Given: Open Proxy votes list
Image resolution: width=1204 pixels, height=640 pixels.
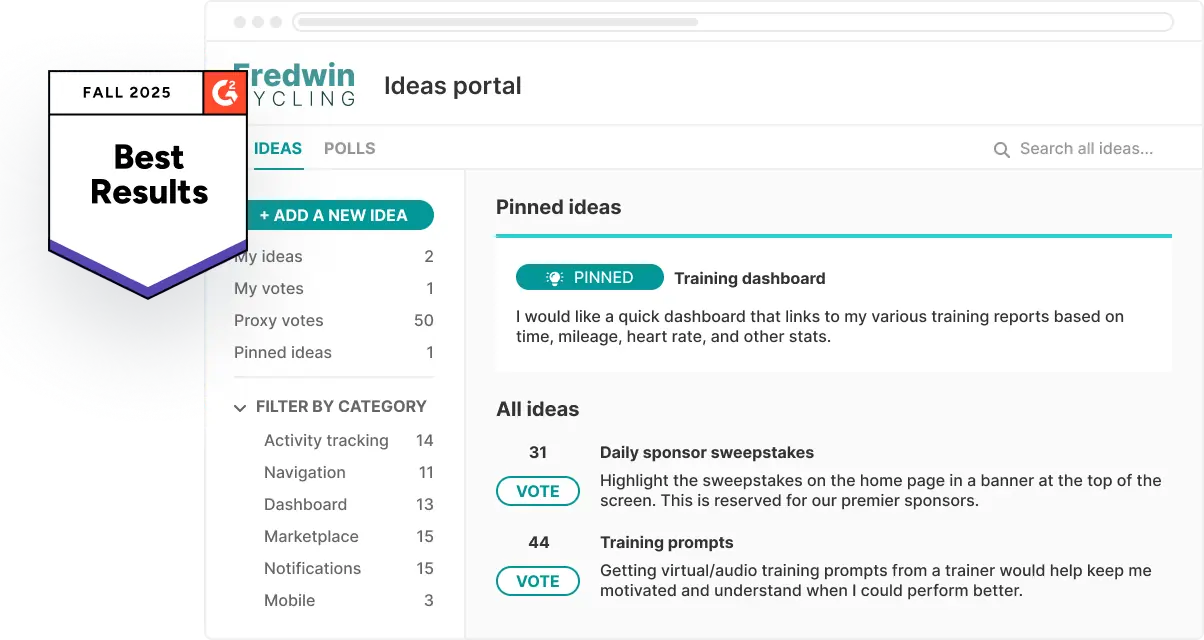Looking at the screenshot, I should 279,321.
